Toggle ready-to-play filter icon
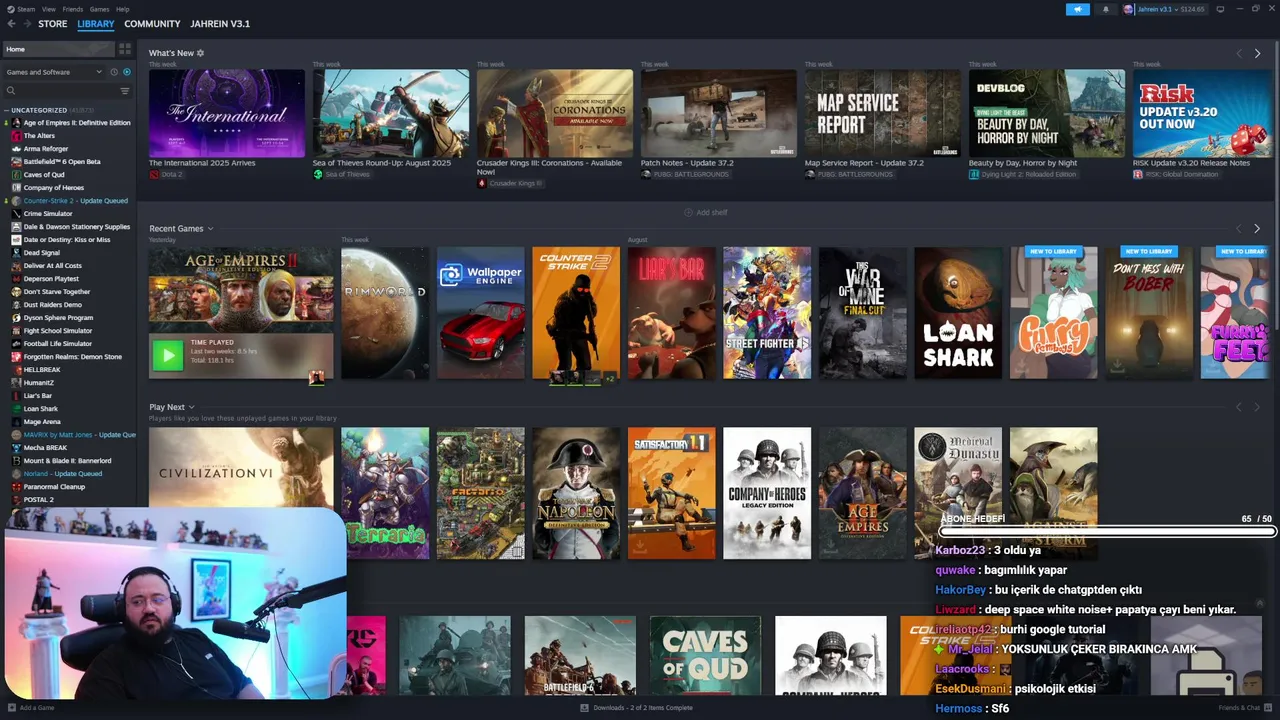1280x720 pixels. pos(126,72)
